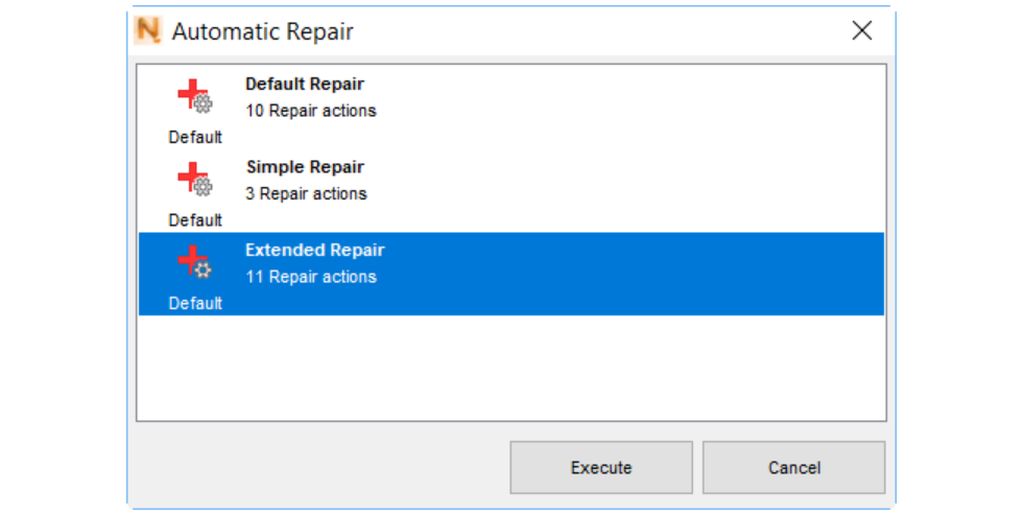Click the Default caption under Simple Repair icon
Viewport: 1024px width, 515px height.
coord(195,220)
